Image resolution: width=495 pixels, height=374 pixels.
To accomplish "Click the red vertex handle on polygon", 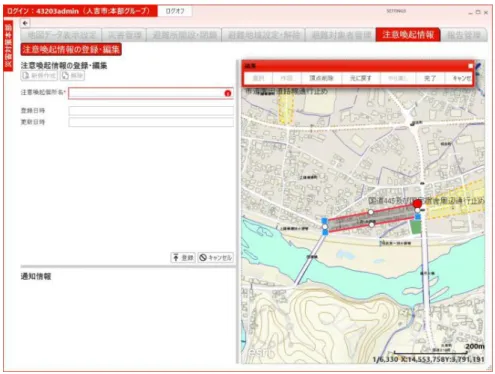I will [x=417, y=203].
